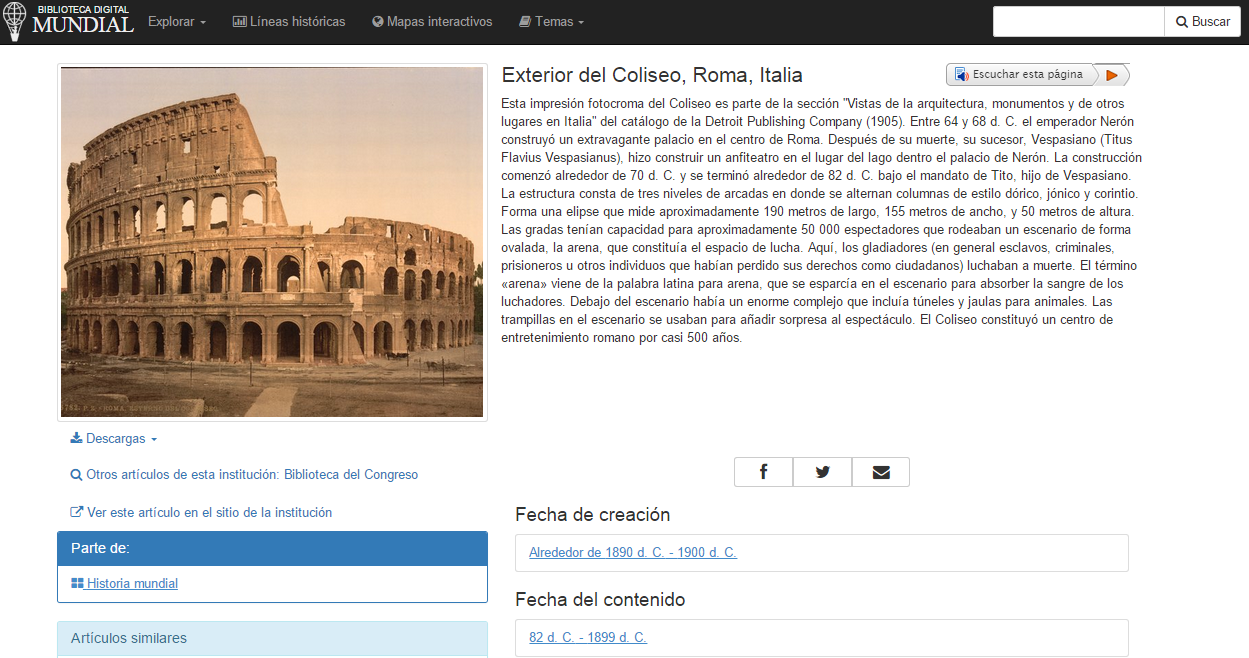
Task: Click the Biblioteca Digital Mundial logo
Action: 69,21
